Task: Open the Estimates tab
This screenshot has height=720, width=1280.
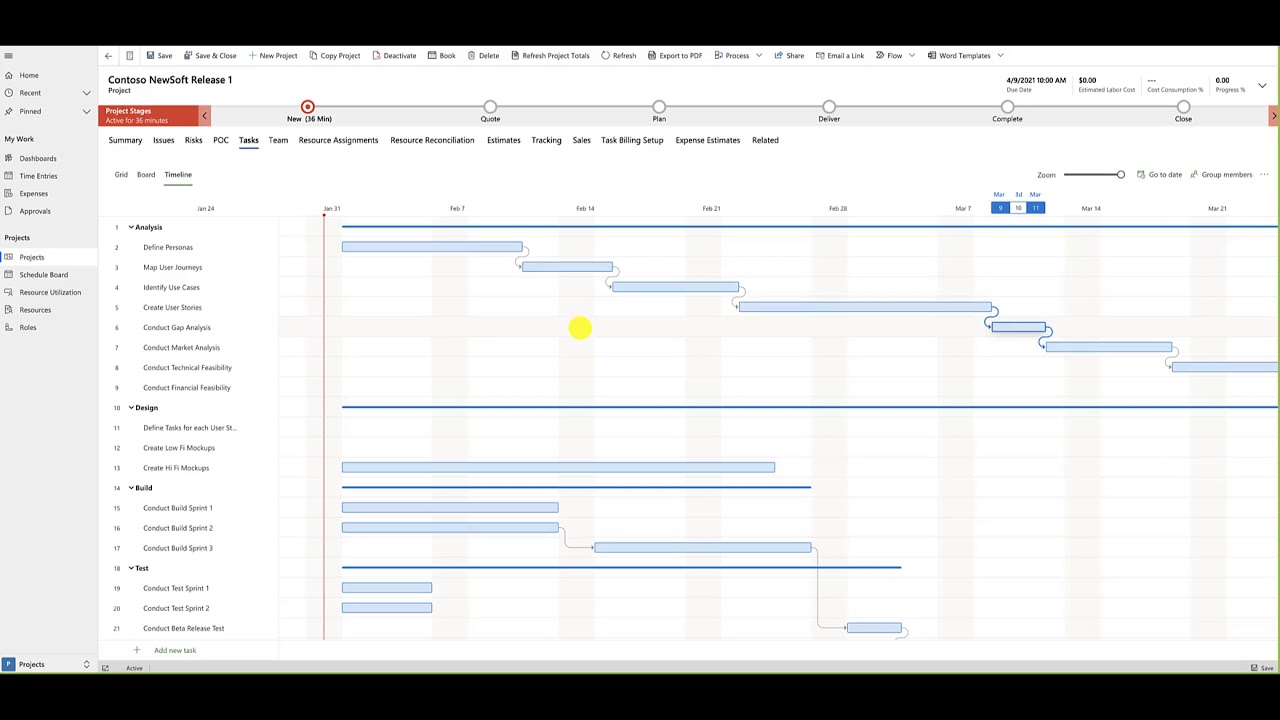Action: [x=503, y=140]
